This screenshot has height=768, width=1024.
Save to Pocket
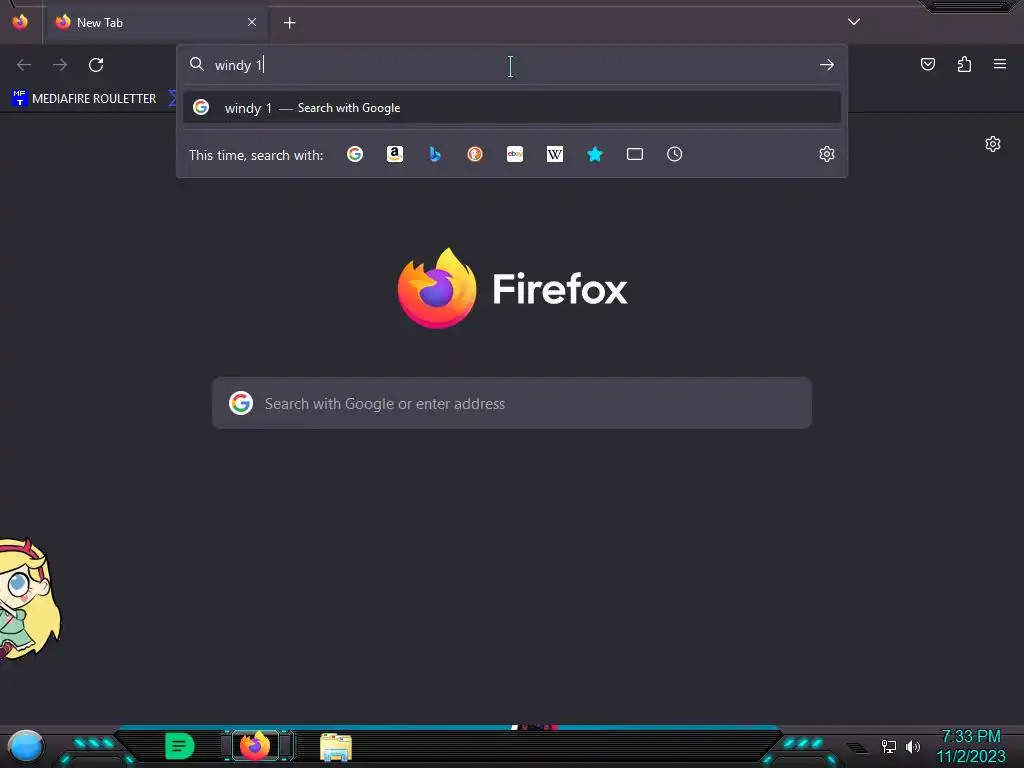928,64
